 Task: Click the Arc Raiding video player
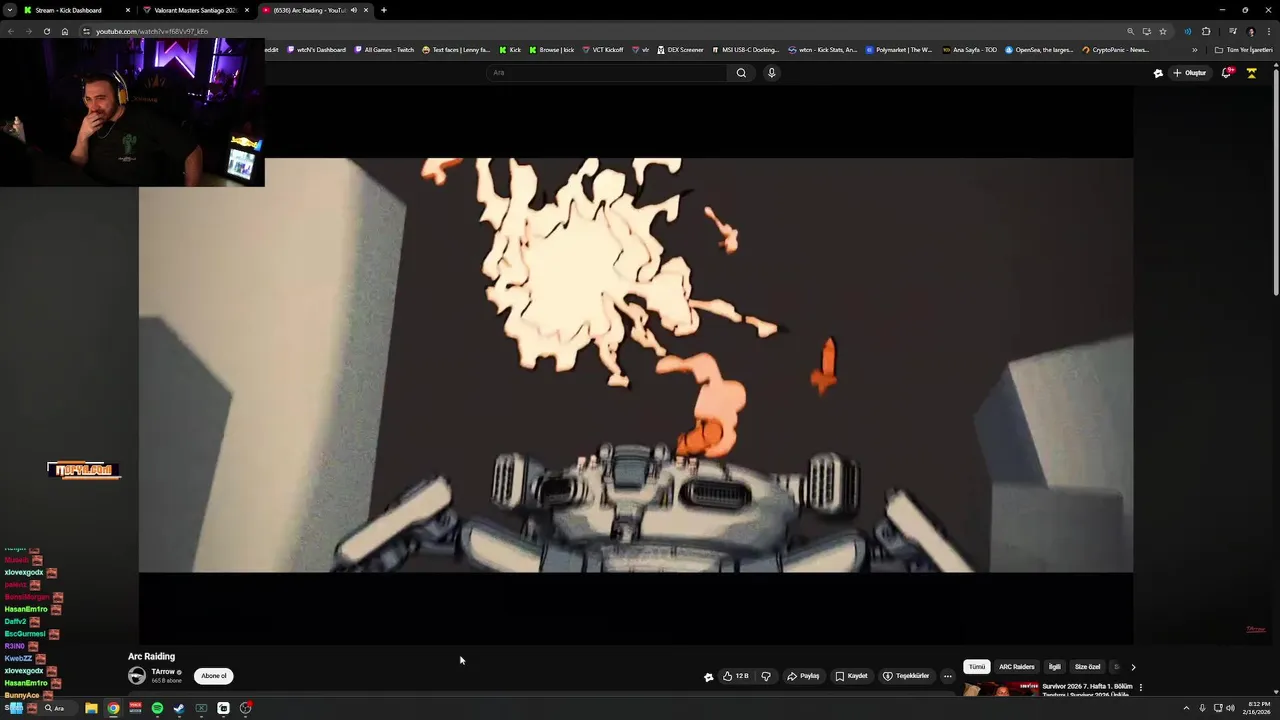point(636,365)
